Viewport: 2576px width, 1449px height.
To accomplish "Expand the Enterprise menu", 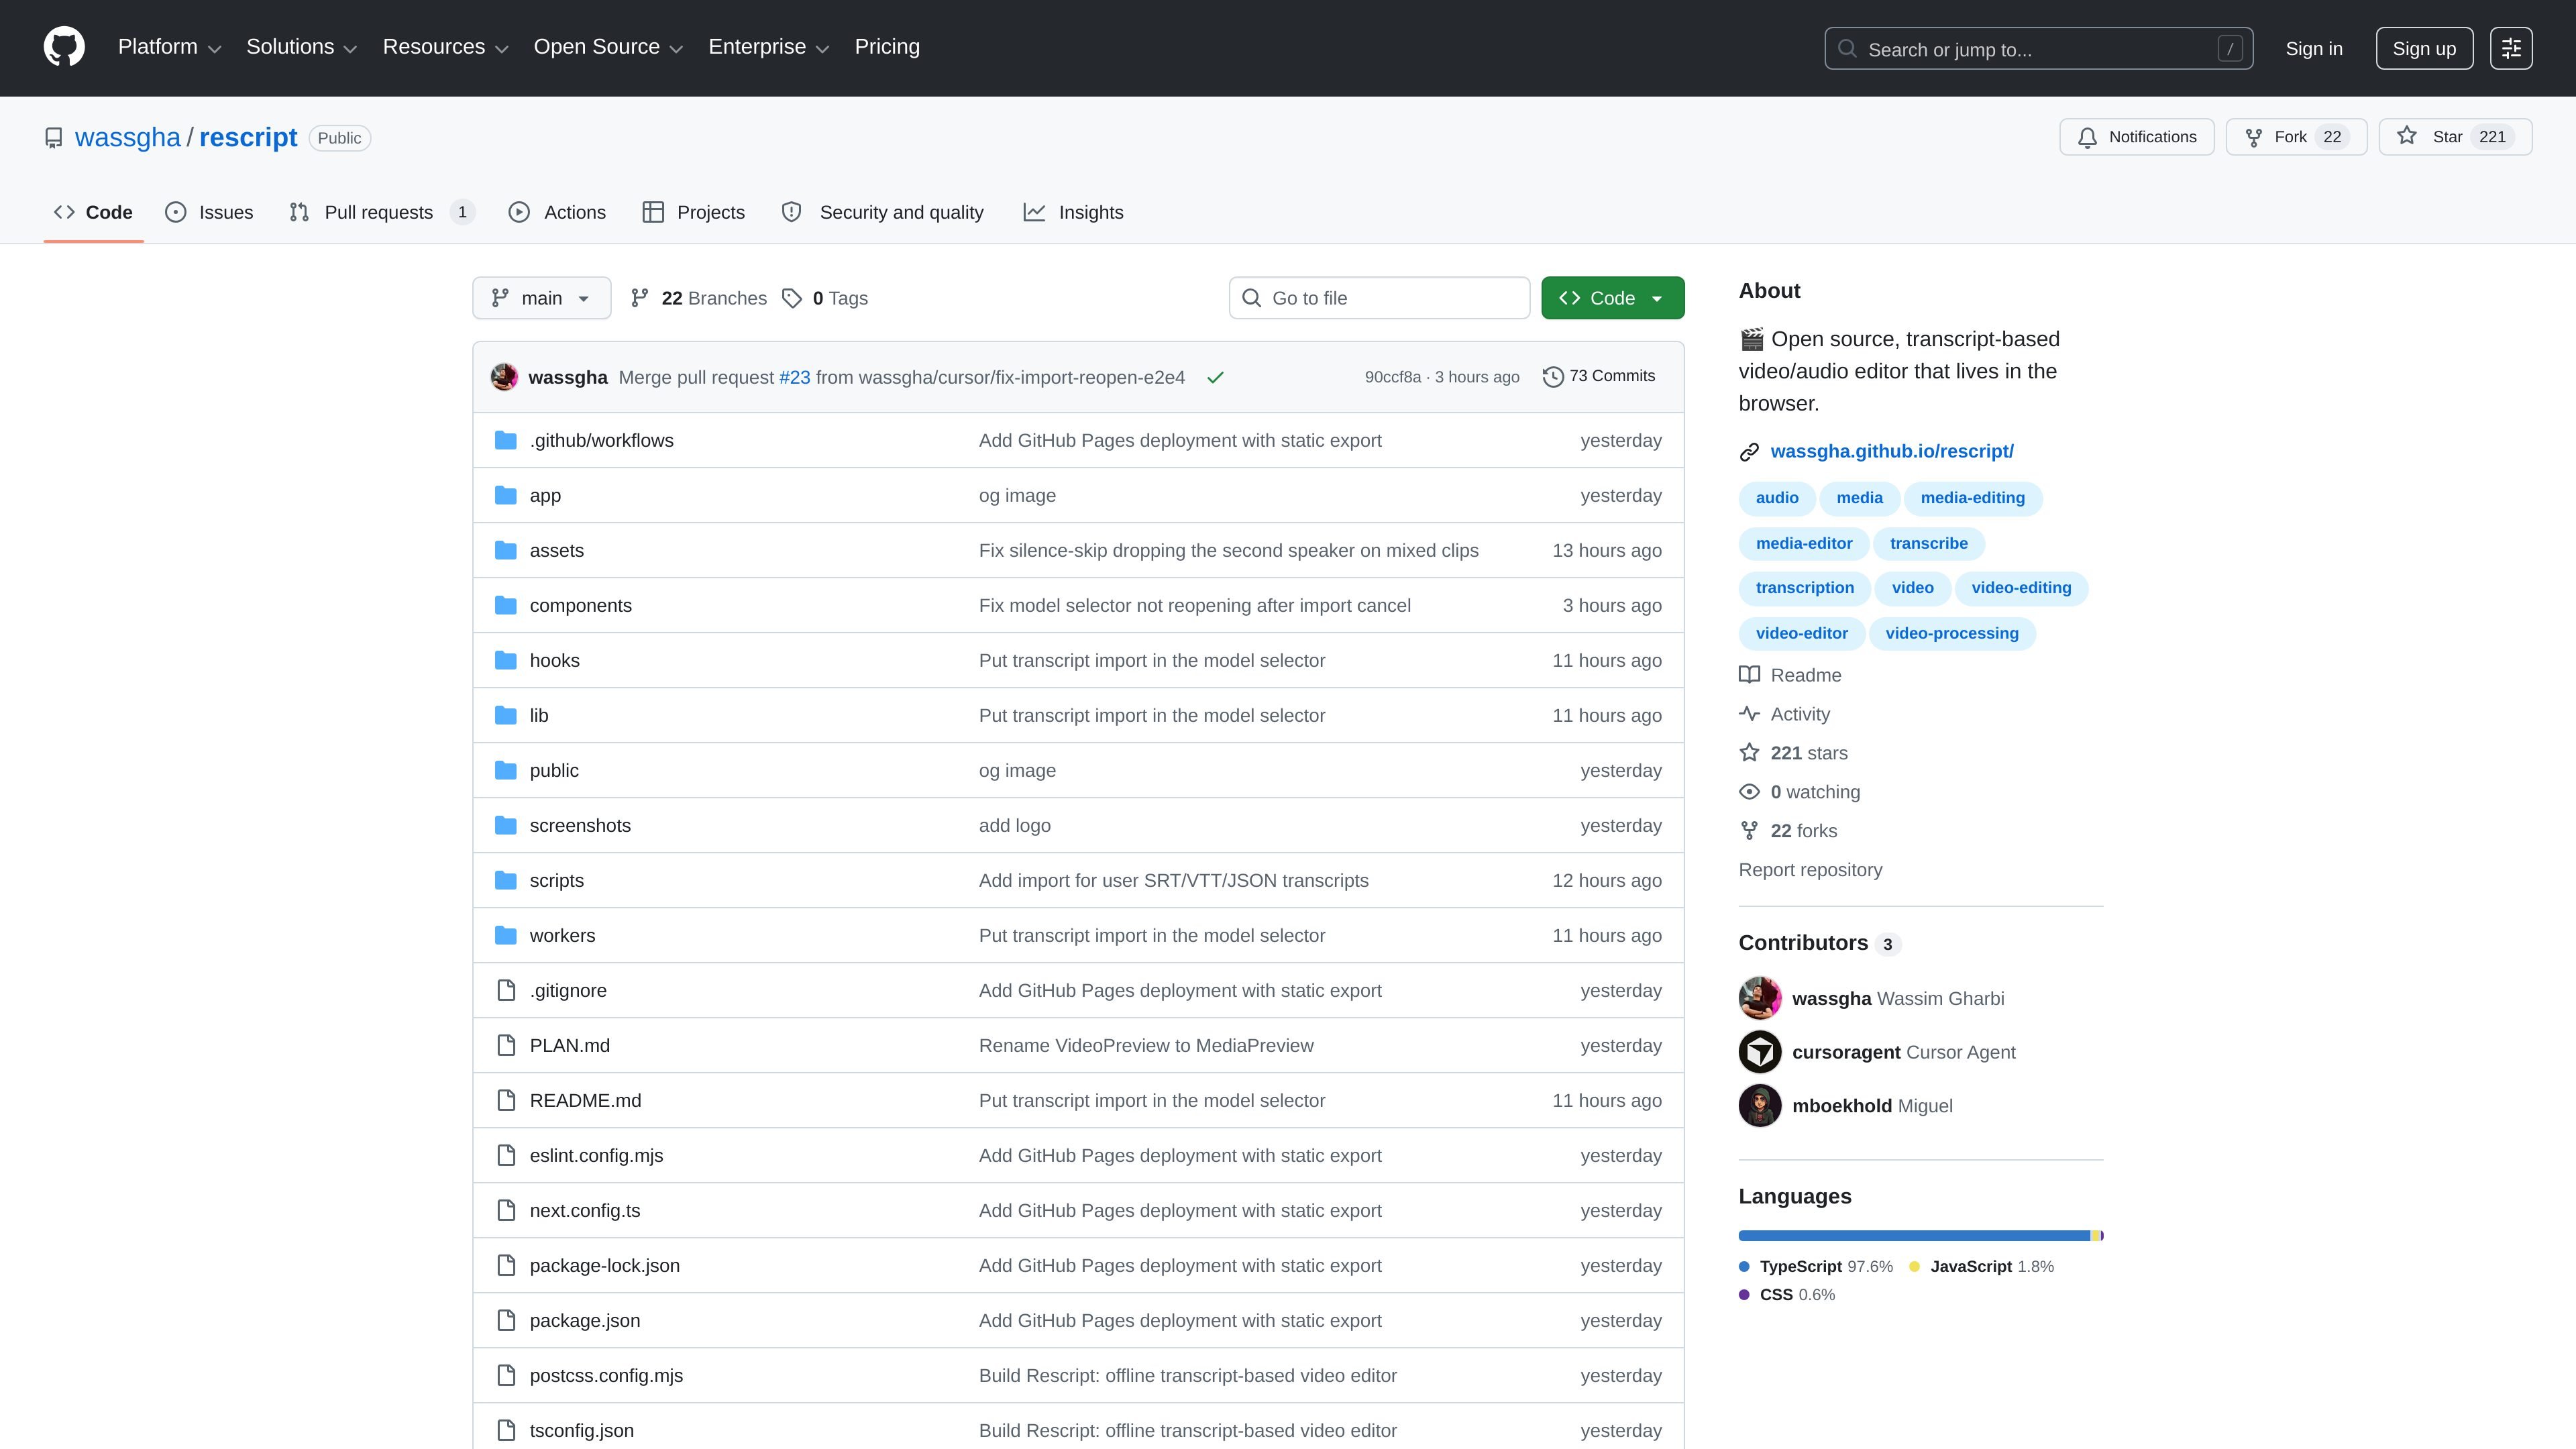I will 768,47.
